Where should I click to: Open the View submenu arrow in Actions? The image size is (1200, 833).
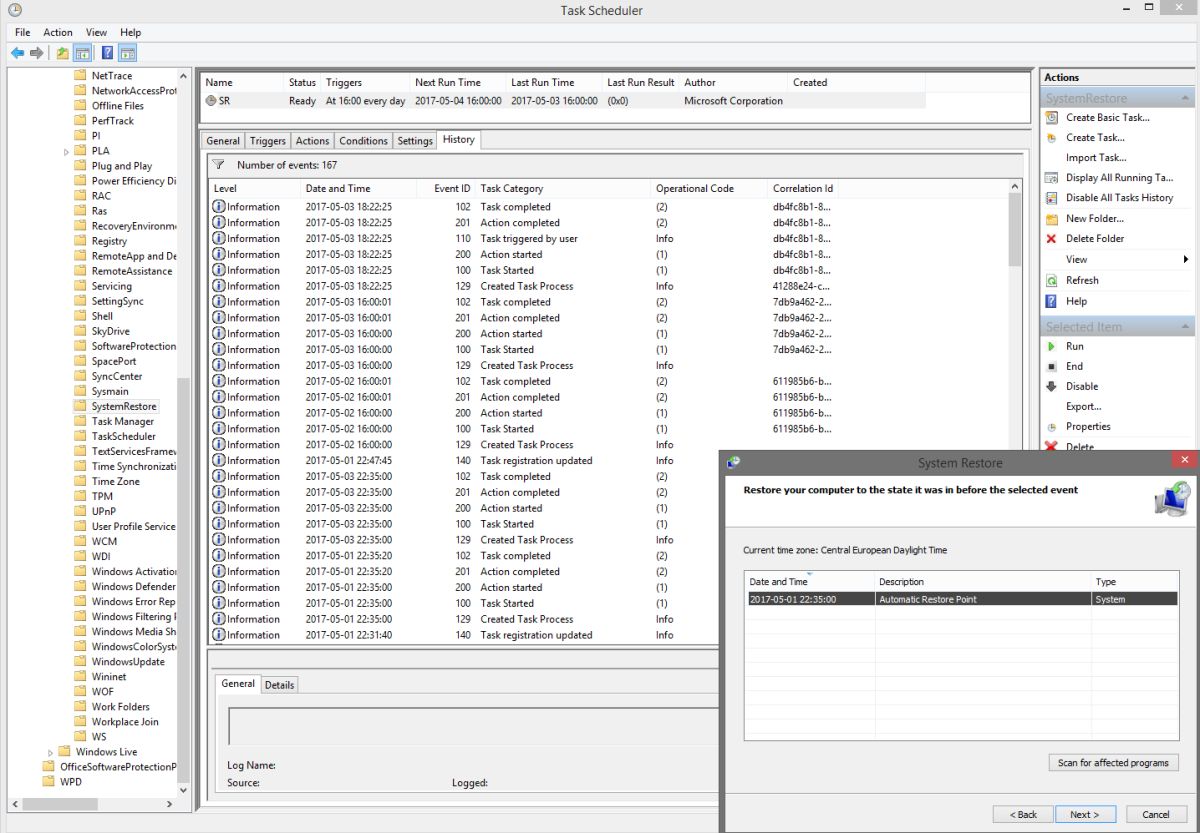point(1185,259)
